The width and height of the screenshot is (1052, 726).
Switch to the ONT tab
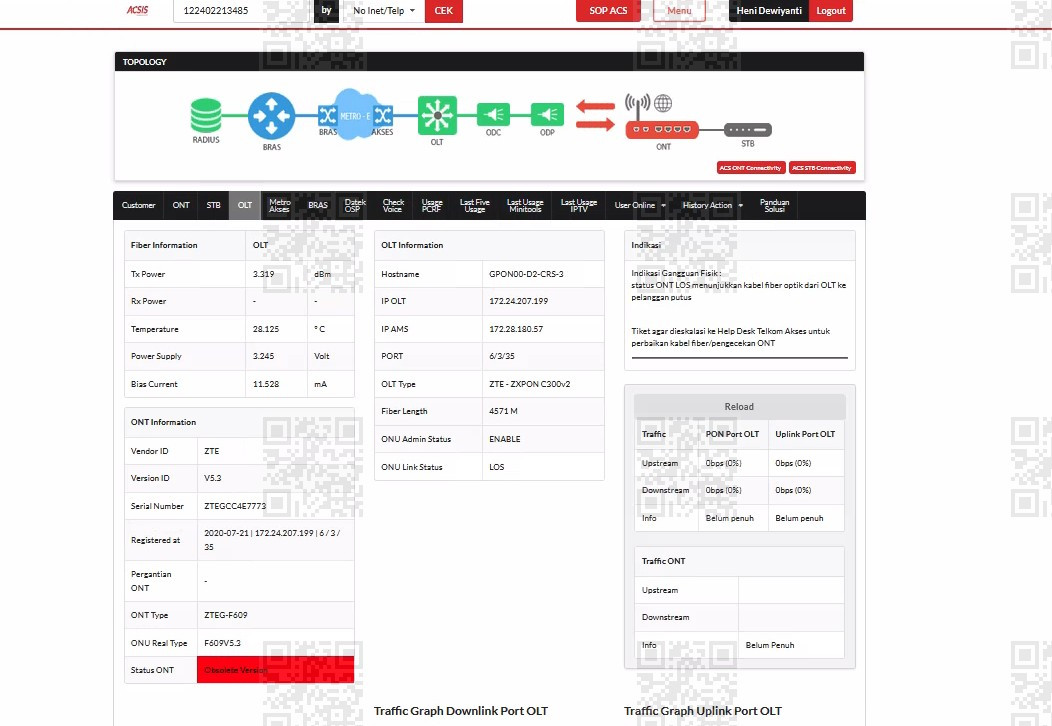click(x=181, y=205)
